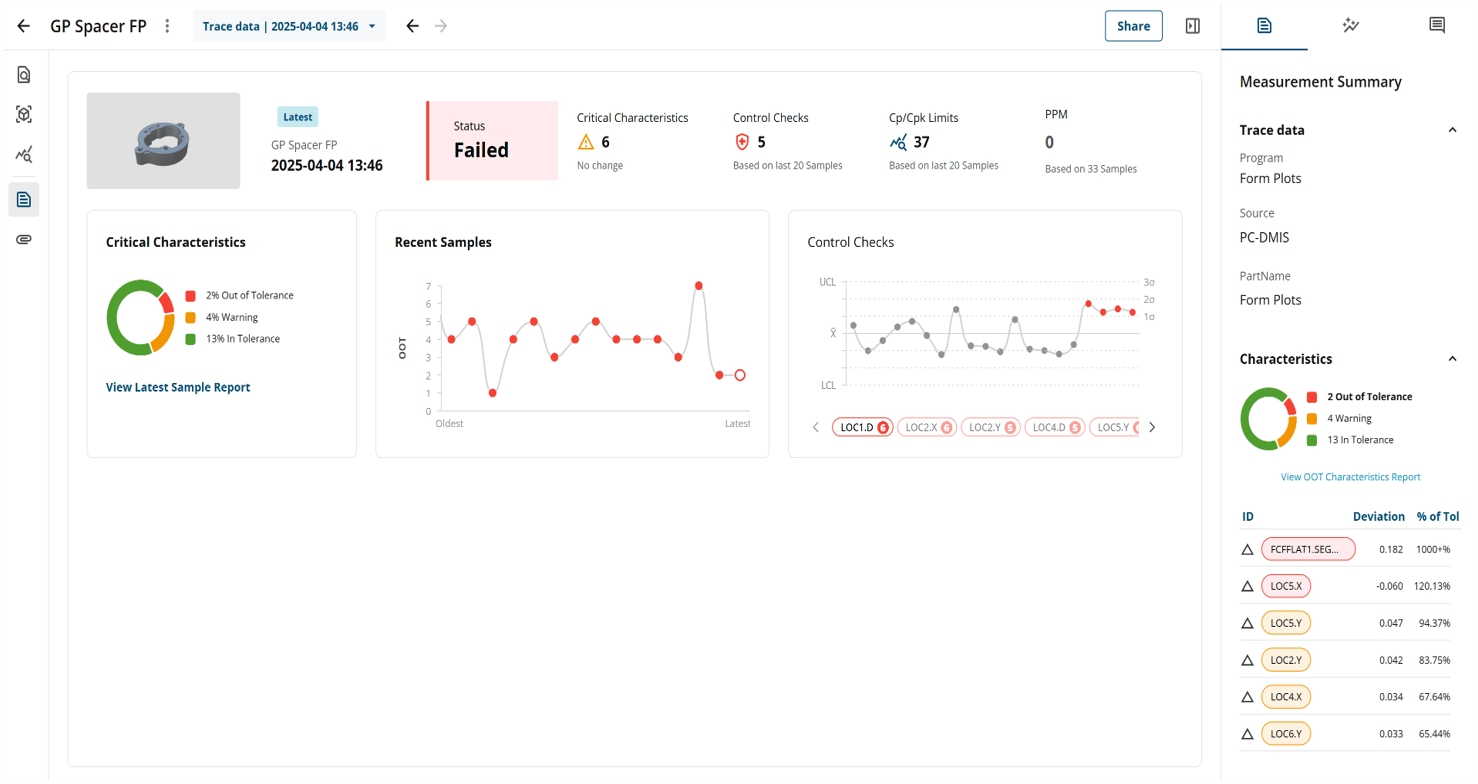Switch to the Measurement Summary document tab
This screenshot has width=1478, height=784.
pyautogui.click(x=1264, y=25)
